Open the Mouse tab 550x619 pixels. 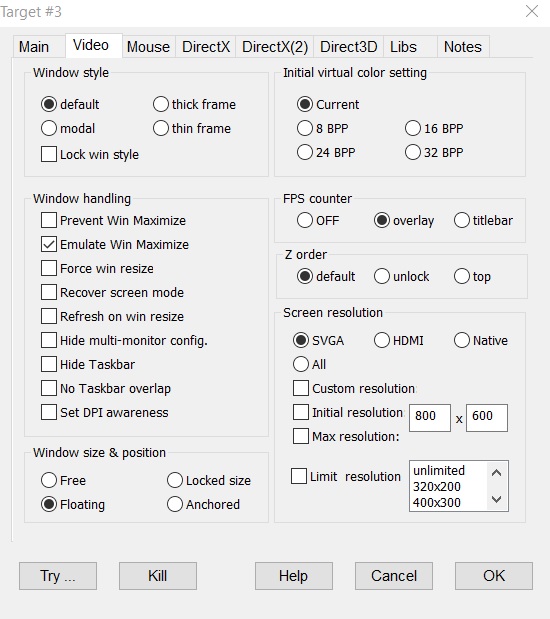pos(148,47)
